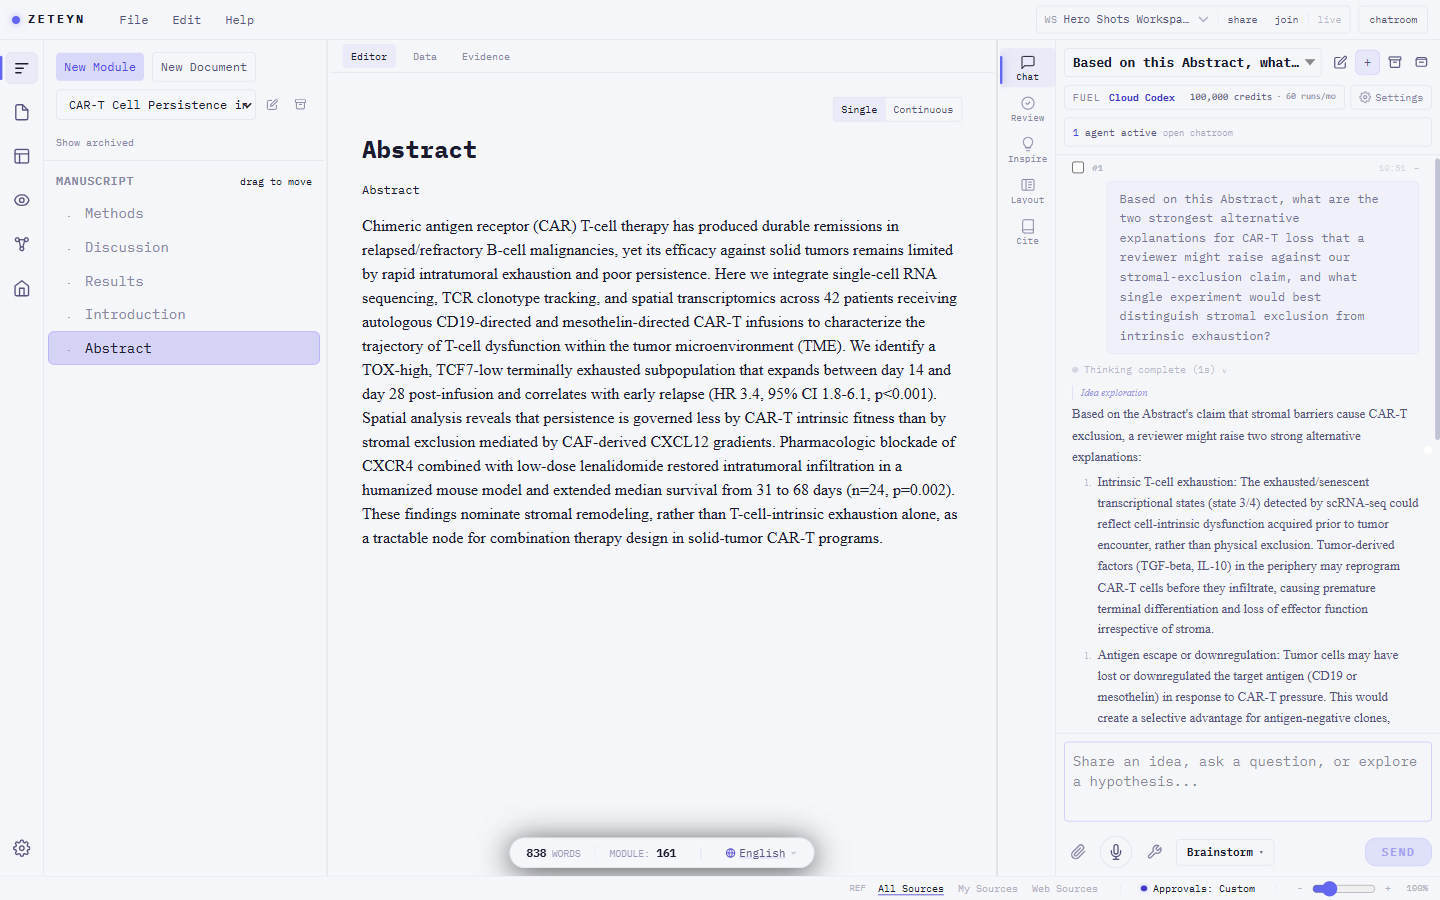Viewport: 1440px width, 900px height.
Task: Open the Hero Shots Workspace dropdown
Action: pyautogui.click(x=1126, y=20)
